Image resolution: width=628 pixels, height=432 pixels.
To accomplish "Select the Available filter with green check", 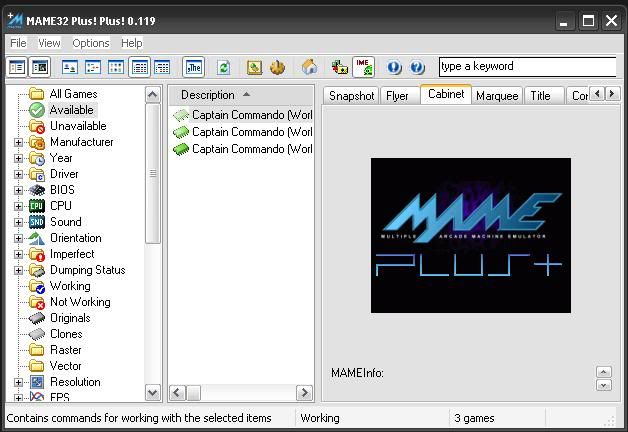I will point(63,110).
